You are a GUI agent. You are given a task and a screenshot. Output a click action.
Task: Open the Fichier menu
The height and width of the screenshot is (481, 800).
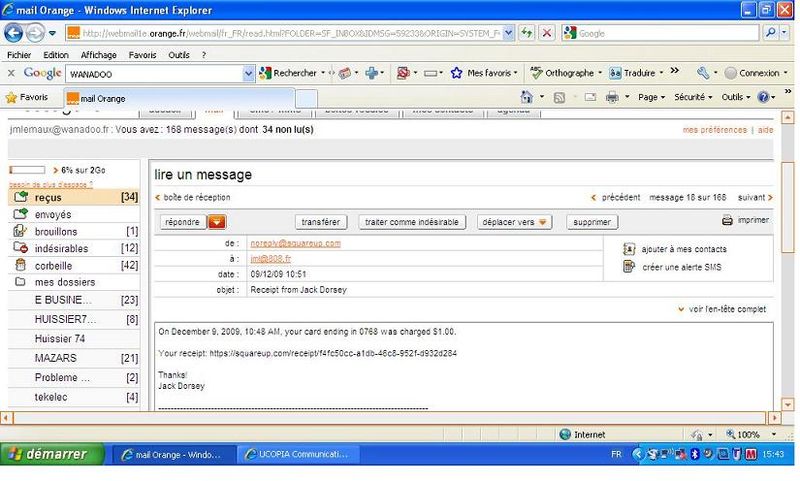coord(19,55)
